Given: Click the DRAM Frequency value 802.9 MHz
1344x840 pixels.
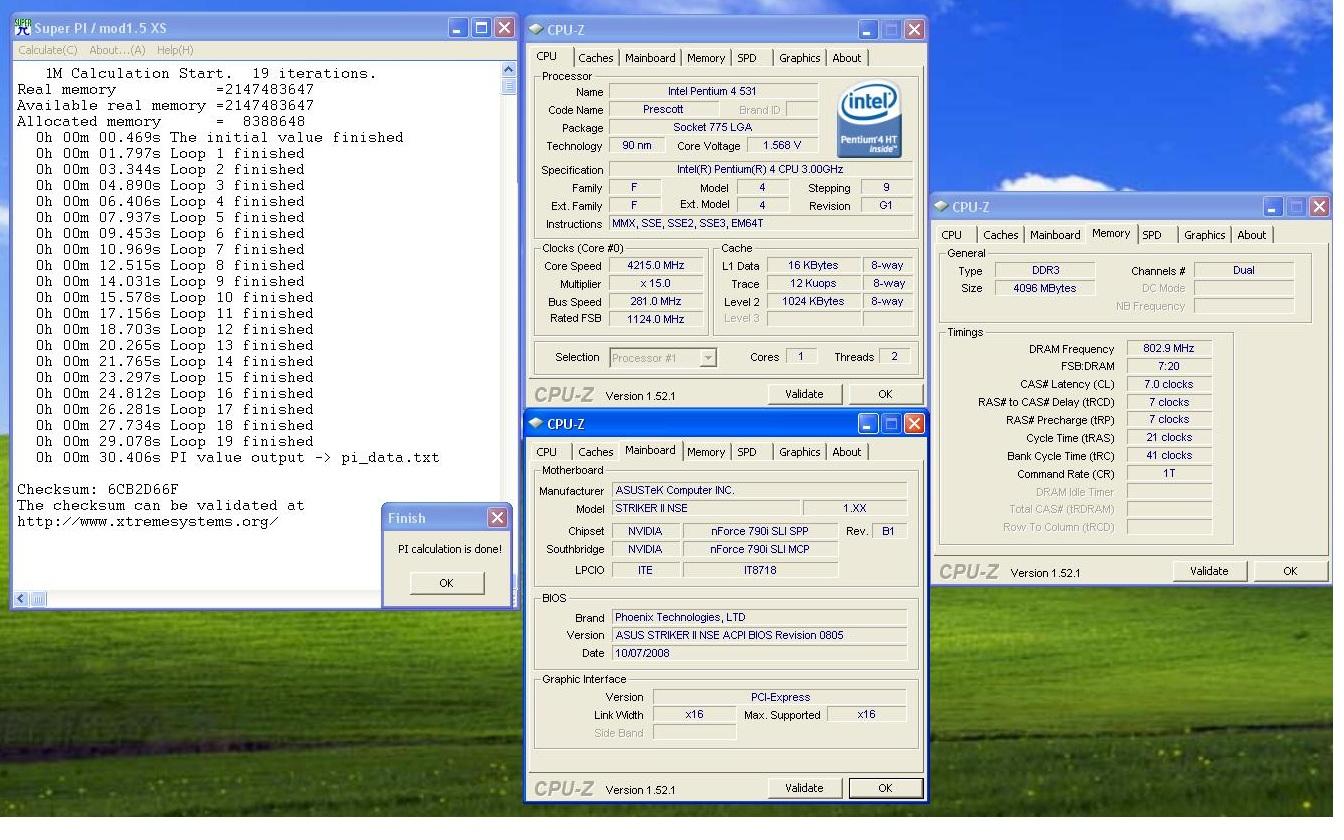Looking at the screenshot, I should tap(1168, 349).
